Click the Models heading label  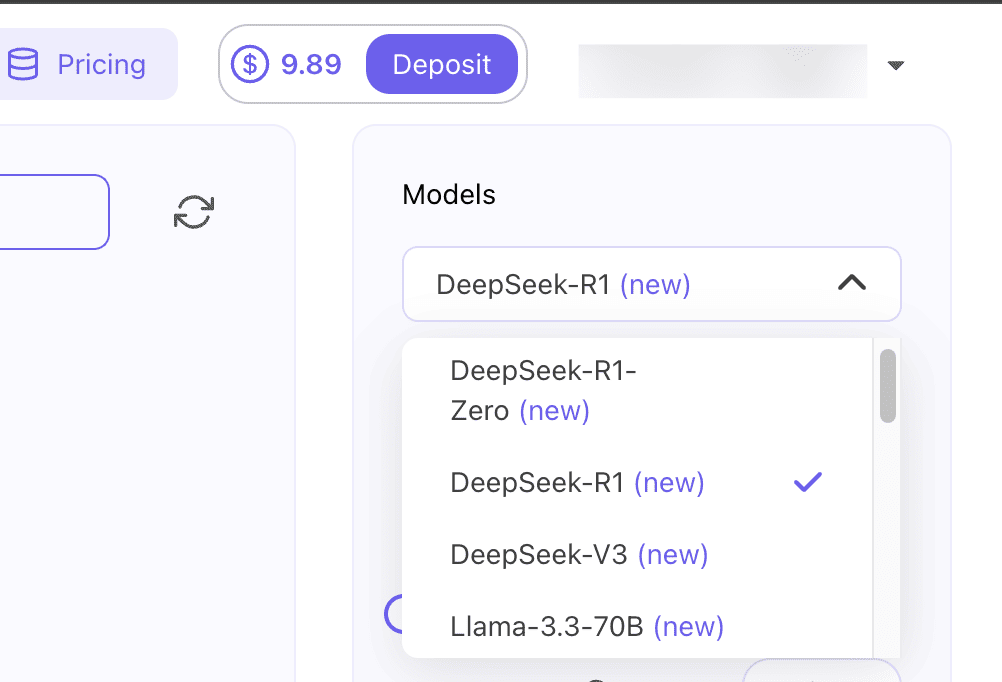pyautogui.click(x=449, y=194)
